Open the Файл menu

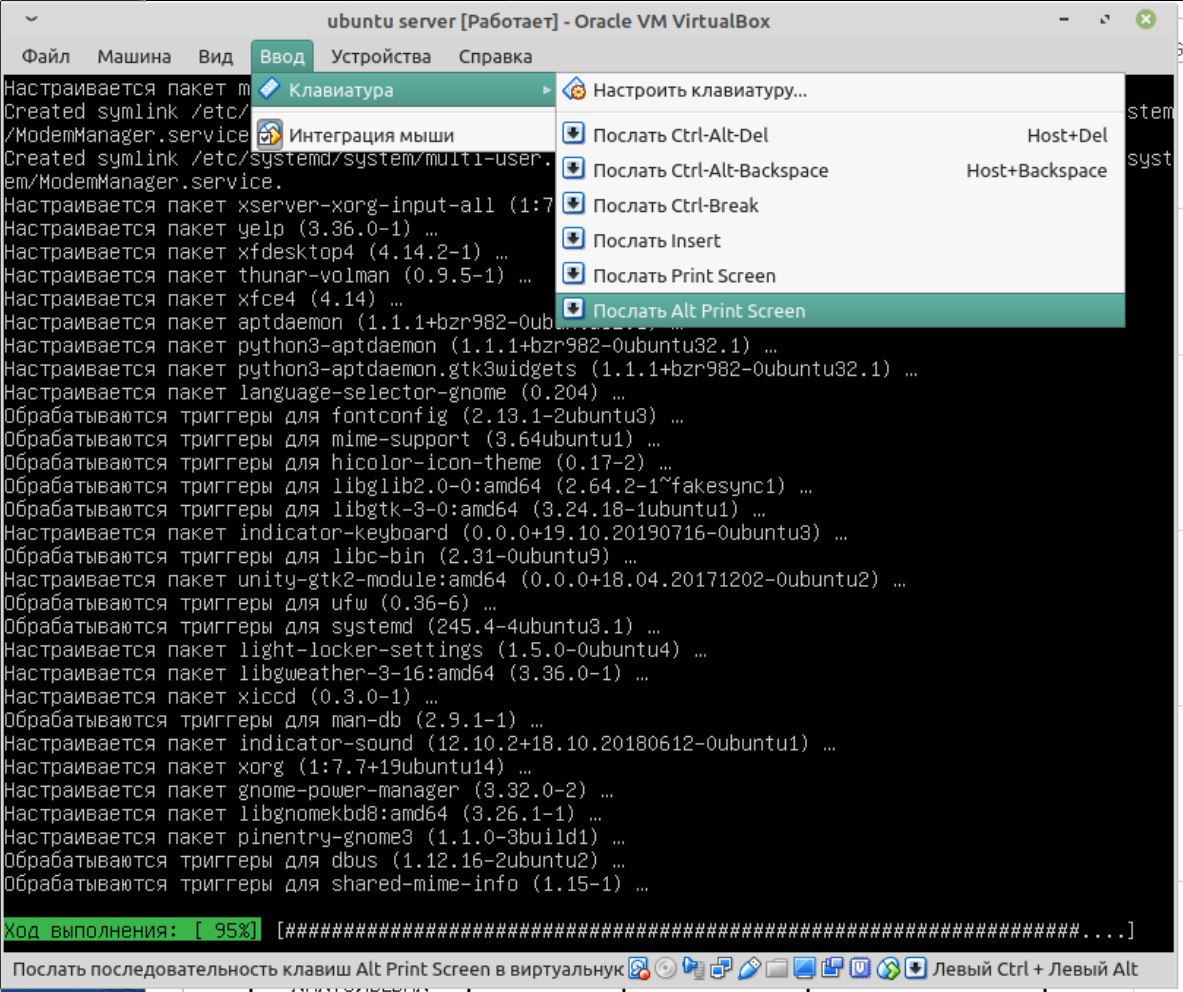pyautogui.click(x=45, y=57)
